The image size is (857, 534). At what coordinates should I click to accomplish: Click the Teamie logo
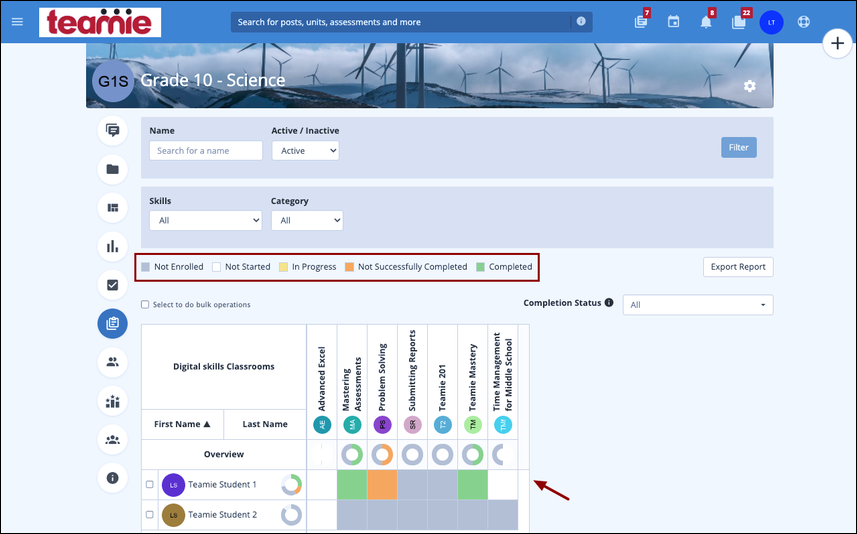coord(100,22)
